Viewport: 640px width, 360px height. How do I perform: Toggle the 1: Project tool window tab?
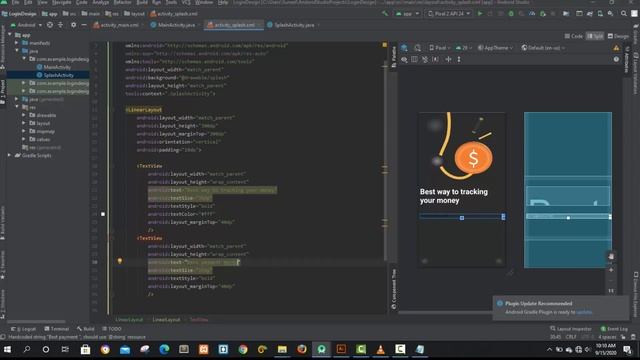[3, 92]
